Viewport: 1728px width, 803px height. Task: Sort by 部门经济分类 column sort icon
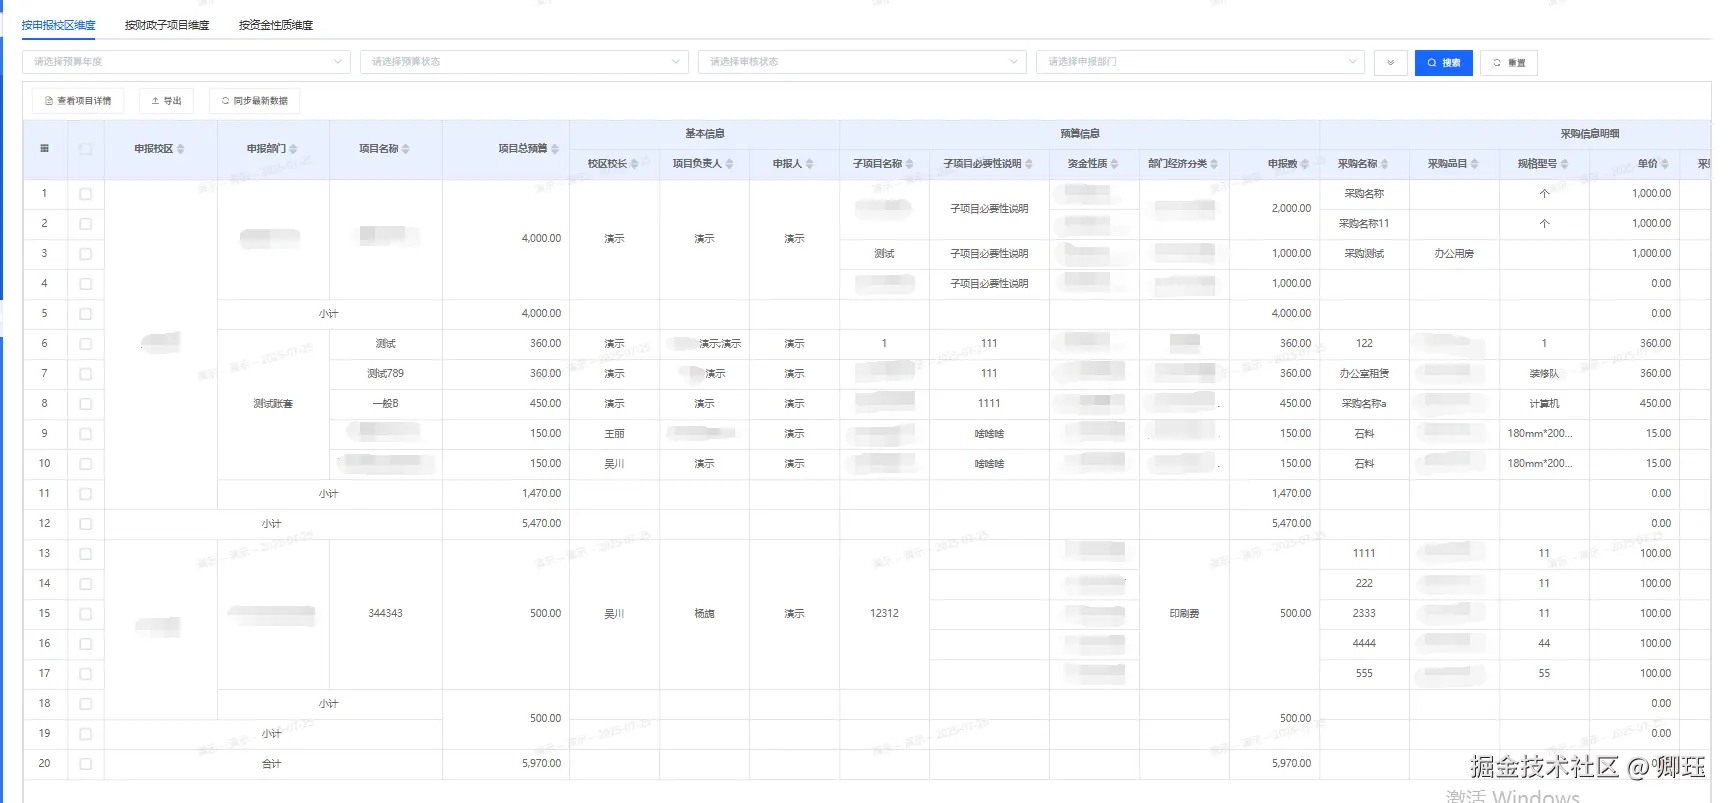click(1215, 164)
